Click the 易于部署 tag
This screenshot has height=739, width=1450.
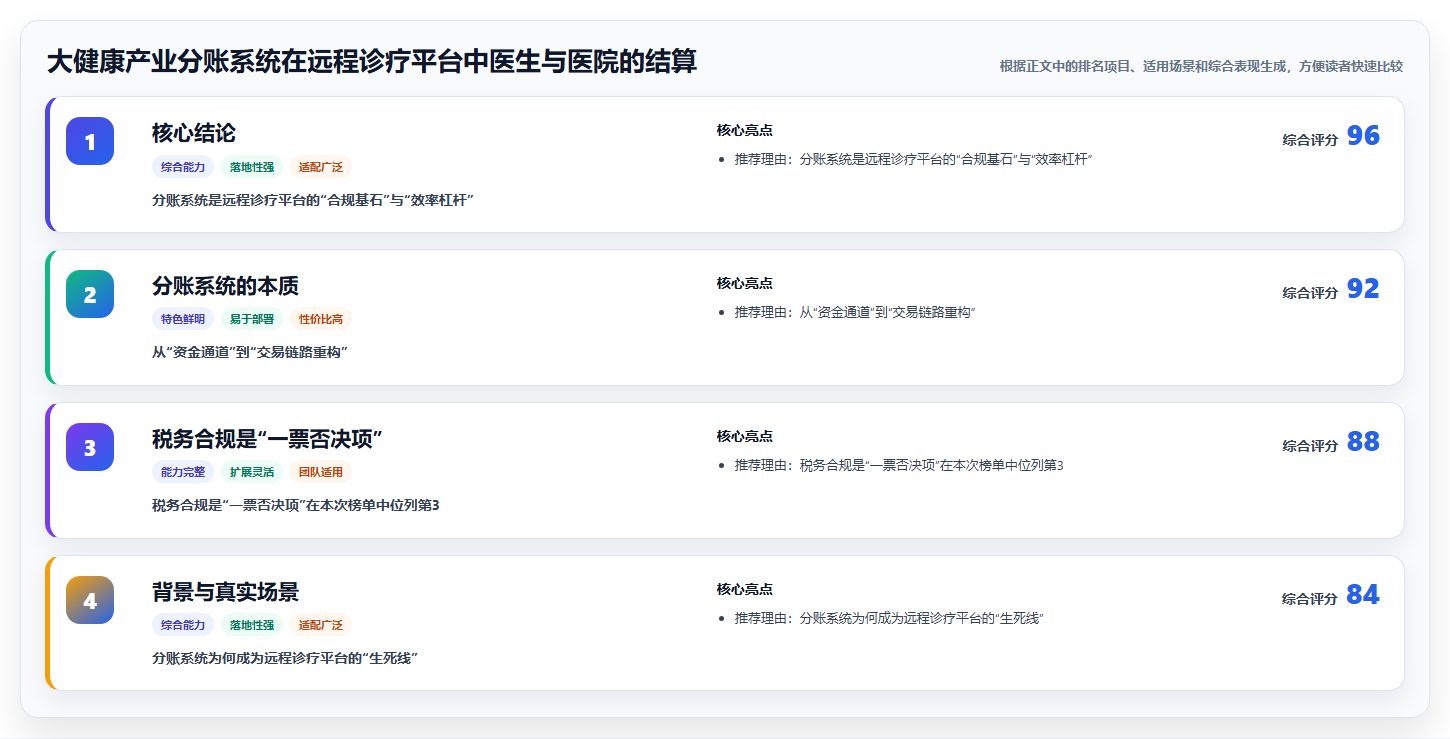(252, 320)
